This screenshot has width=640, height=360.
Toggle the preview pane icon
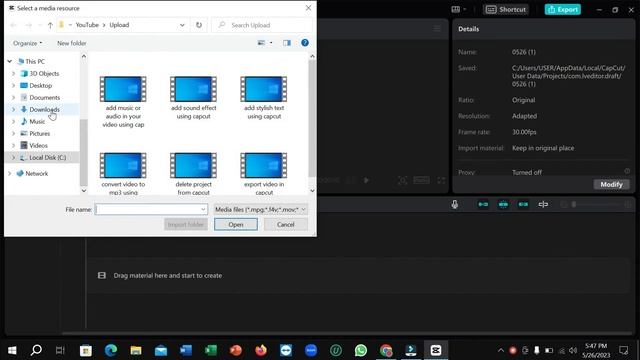pos(287,43)
